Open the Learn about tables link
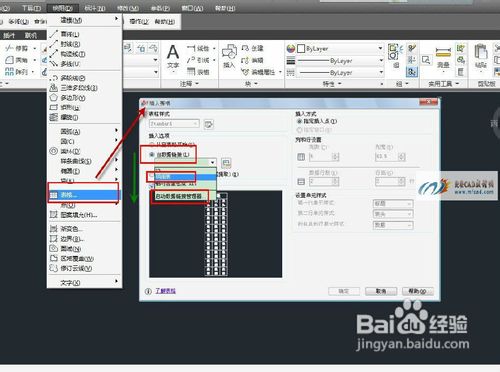500x372 pixels. (165, 291)
